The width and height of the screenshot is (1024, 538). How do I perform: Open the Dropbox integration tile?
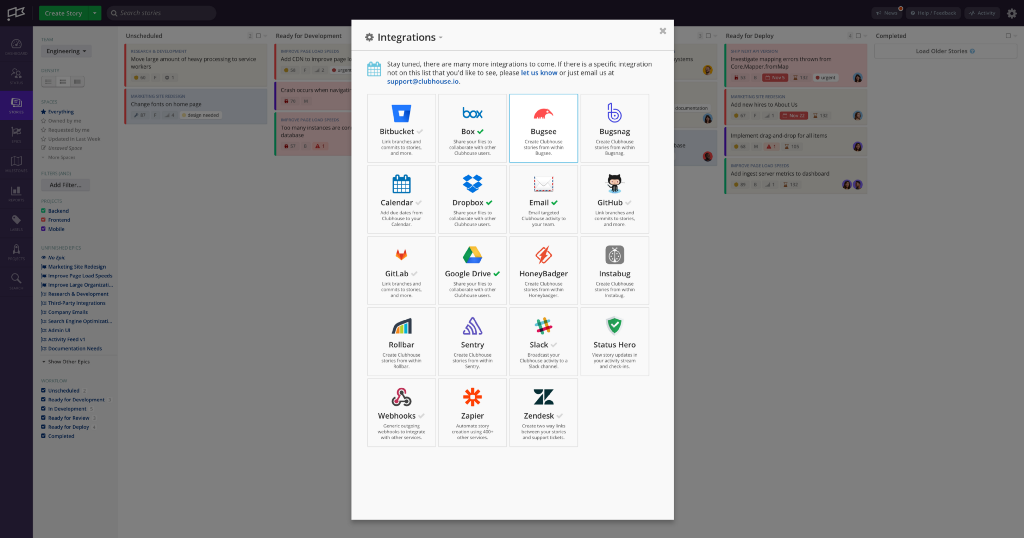tap(472, 200)
